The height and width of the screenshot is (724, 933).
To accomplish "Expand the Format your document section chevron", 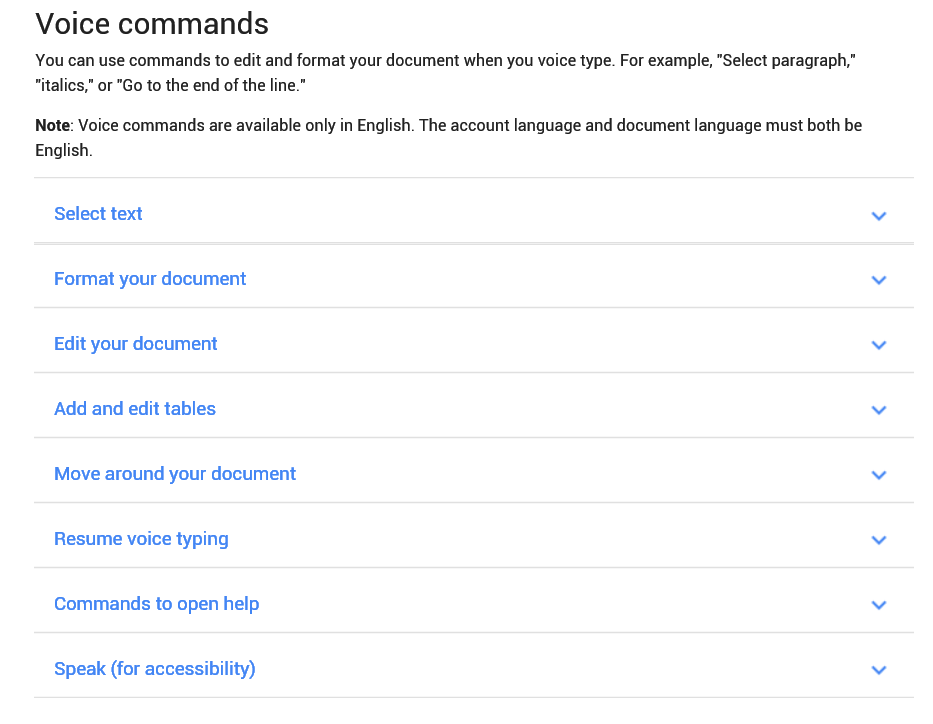I will 879,280.
